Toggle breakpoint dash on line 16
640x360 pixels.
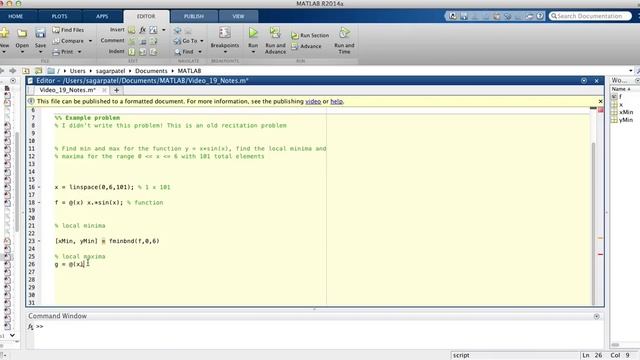pos(39,187)
